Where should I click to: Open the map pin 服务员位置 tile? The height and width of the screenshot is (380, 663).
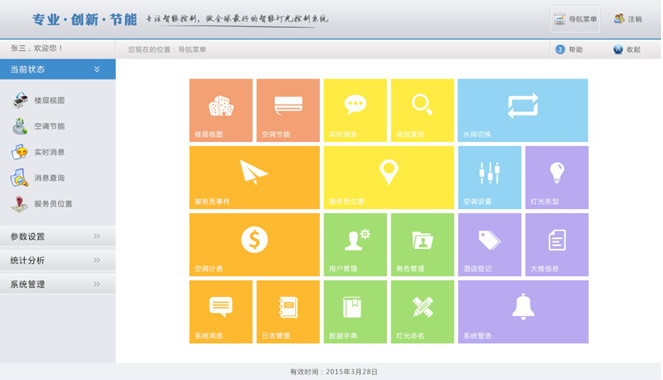coord(389,178)
